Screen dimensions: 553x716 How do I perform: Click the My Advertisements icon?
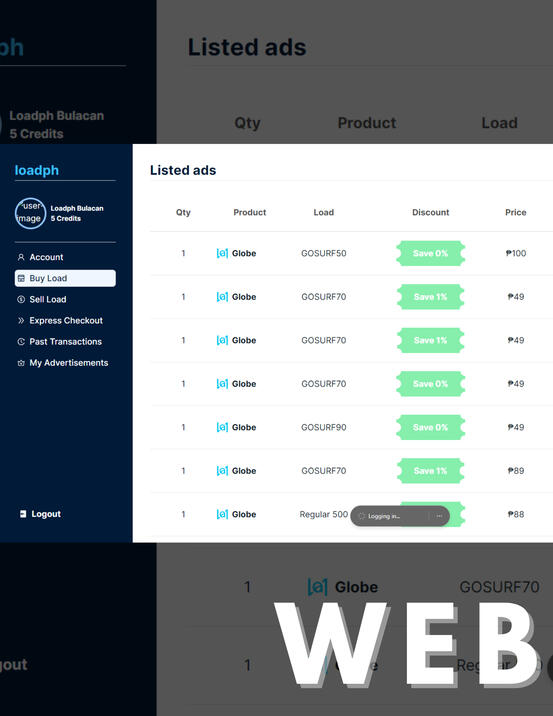point(21,363)
